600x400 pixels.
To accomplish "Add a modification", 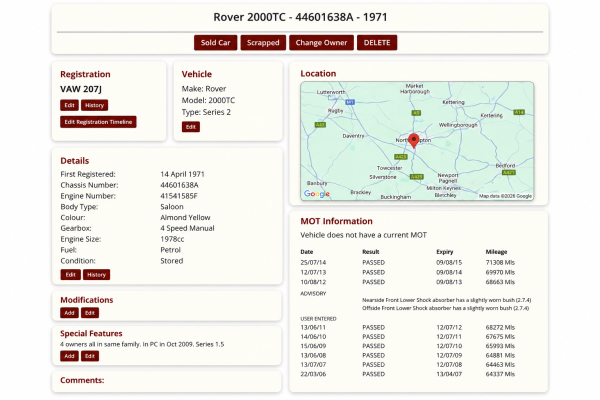I will pos(69,313).
